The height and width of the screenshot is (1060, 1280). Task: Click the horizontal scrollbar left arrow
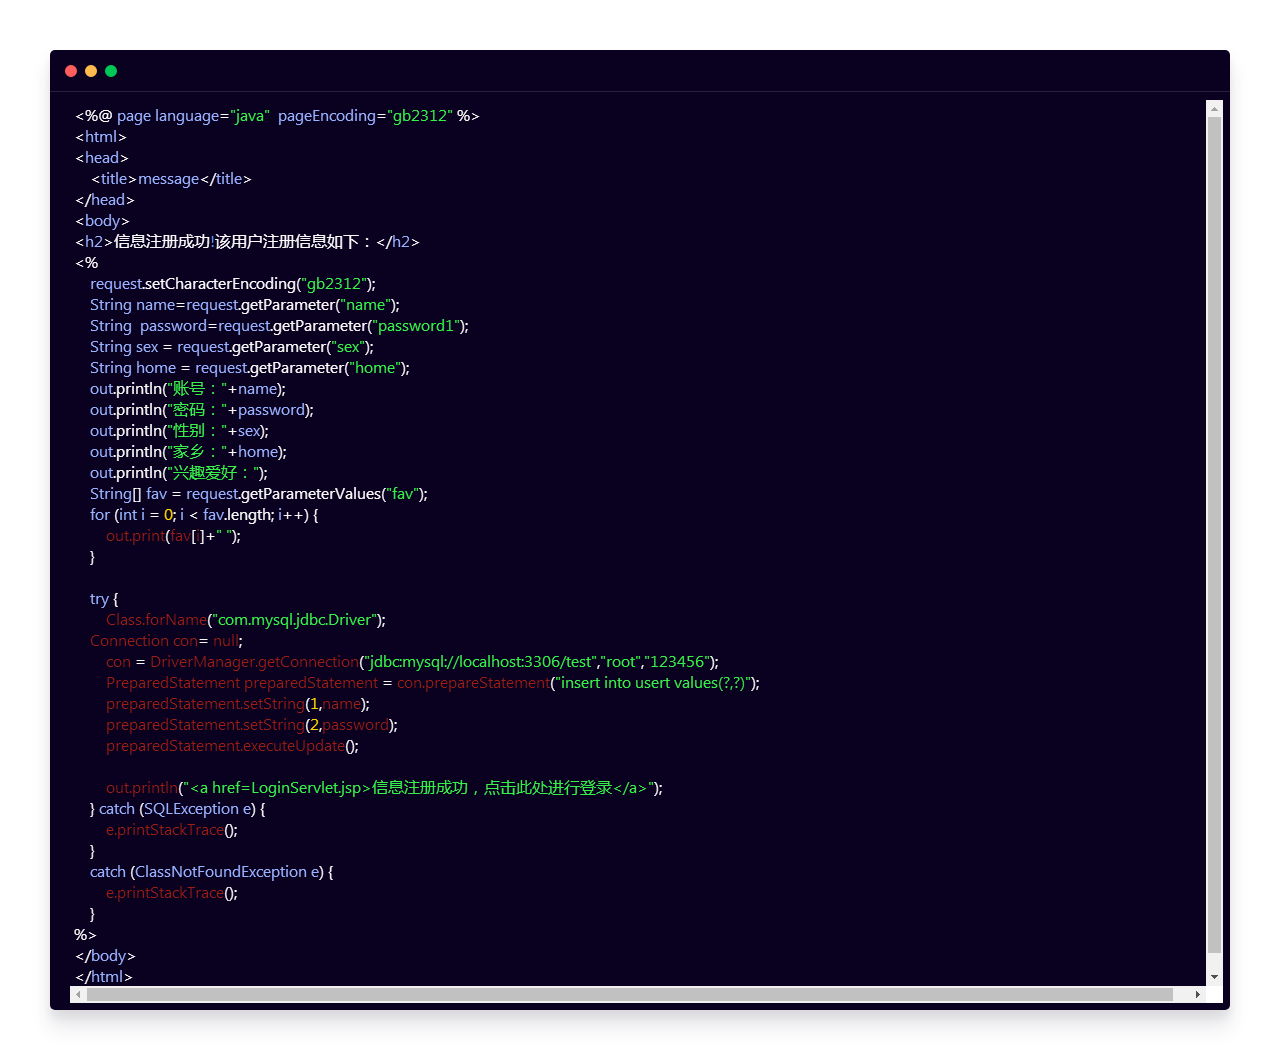pyautogui.click(x=77, y=994)
